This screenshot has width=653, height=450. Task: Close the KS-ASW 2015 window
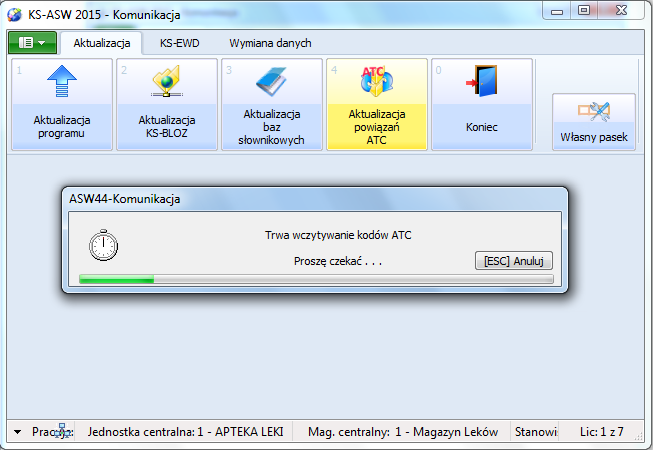(621, 10)
